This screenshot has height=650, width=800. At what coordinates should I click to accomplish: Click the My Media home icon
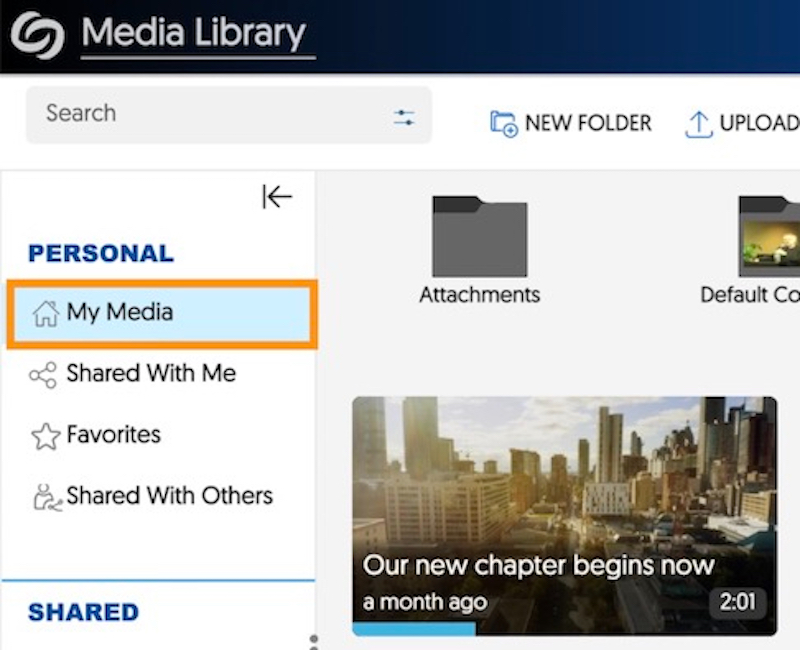(x=45, y=314)
